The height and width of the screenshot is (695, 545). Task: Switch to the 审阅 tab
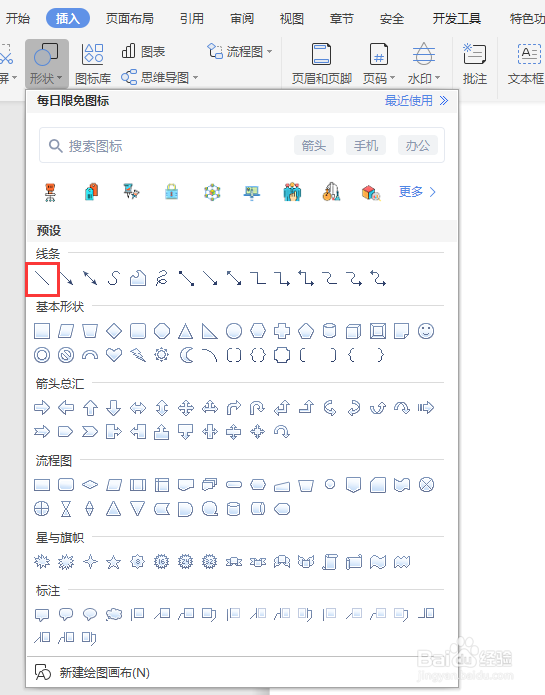click(x=242, y=18)
